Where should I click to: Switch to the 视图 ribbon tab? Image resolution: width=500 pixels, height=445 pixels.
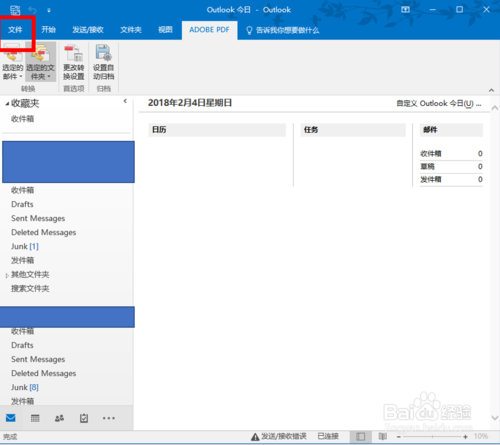(165, 30)
